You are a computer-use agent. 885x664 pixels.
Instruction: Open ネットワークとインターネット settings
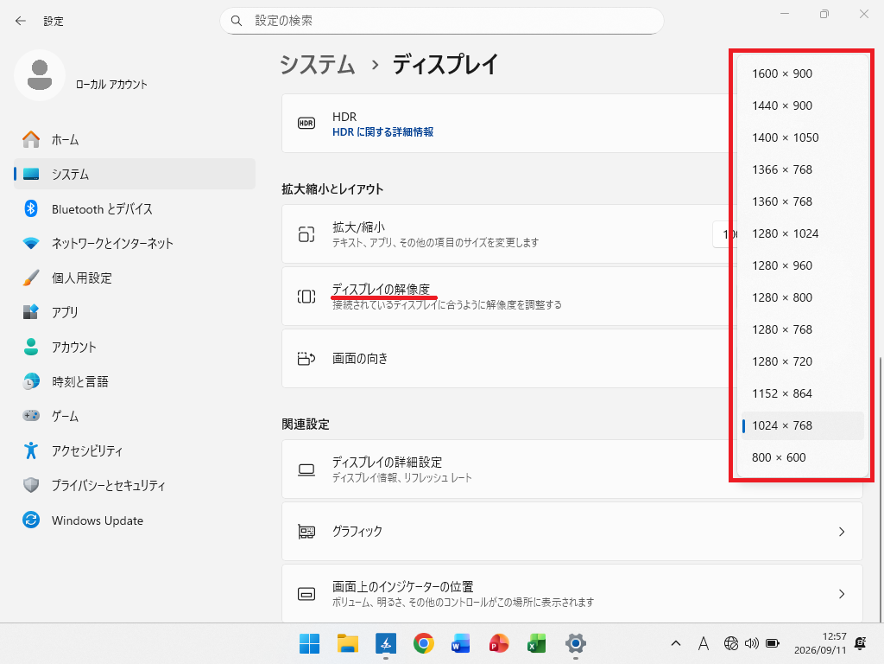[134, 243]
